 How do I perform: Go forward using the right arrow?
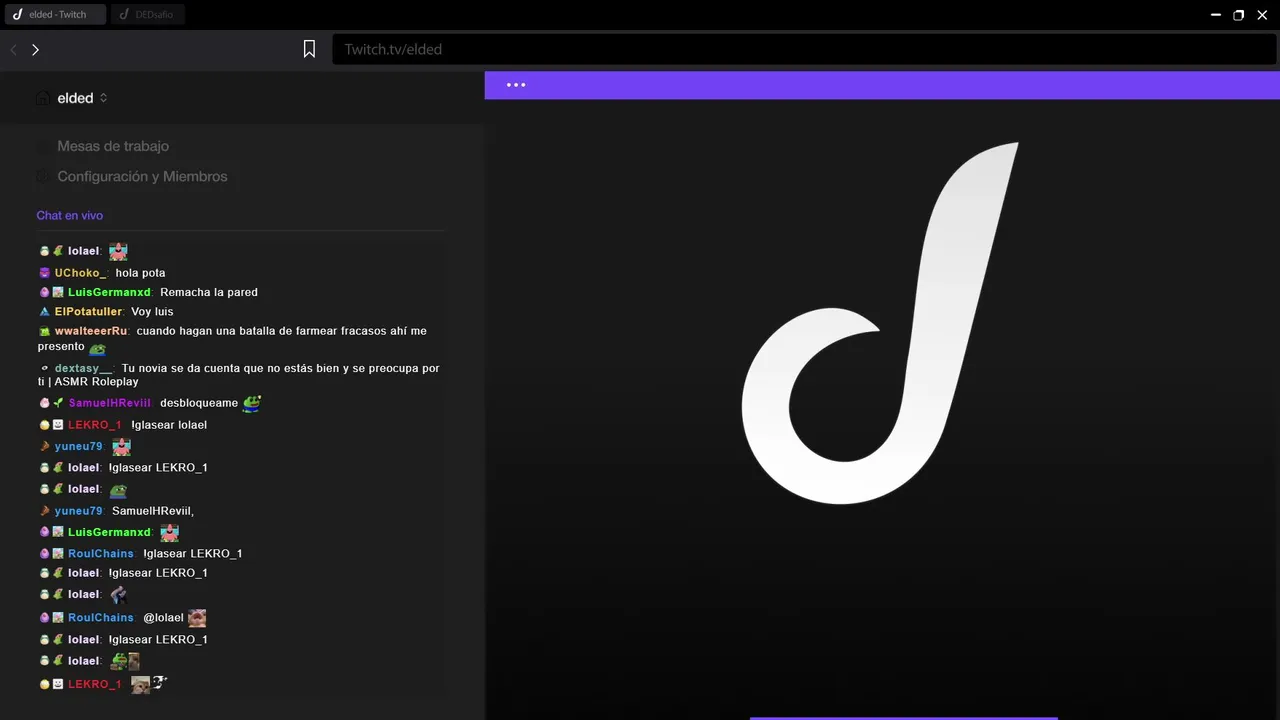[x=36, y=49]
